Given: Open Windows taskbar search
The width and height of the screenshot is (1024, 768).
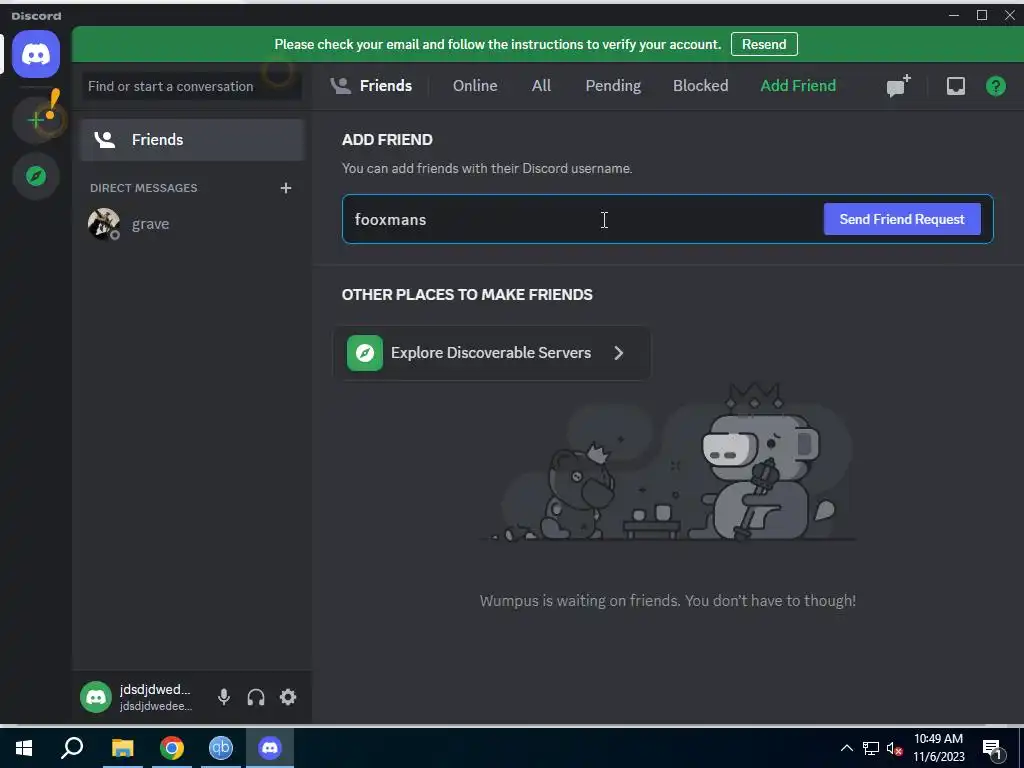Looking at the screenshot, I should pos(72,748).
